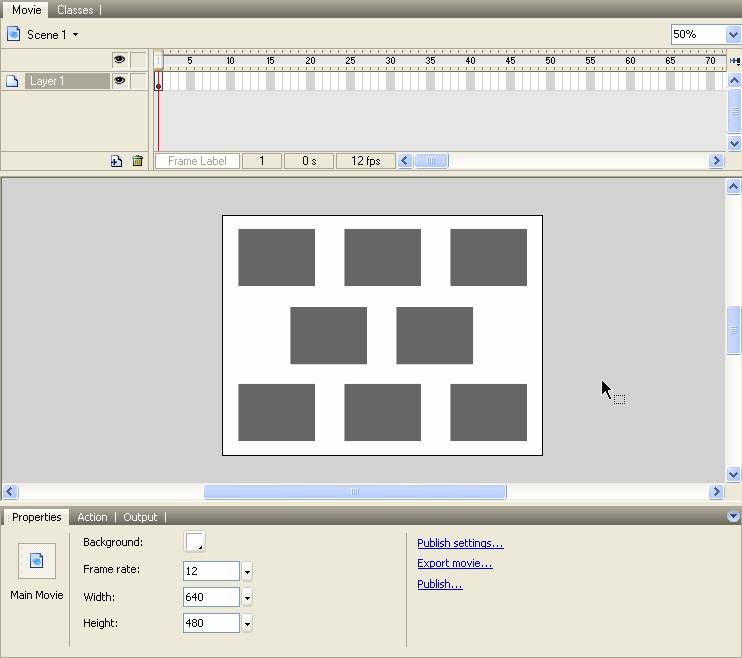The height and width of the screenshot is (658, 742).
Task: Select the top-middle gray rectangle on stage
Action: [382, 258]
